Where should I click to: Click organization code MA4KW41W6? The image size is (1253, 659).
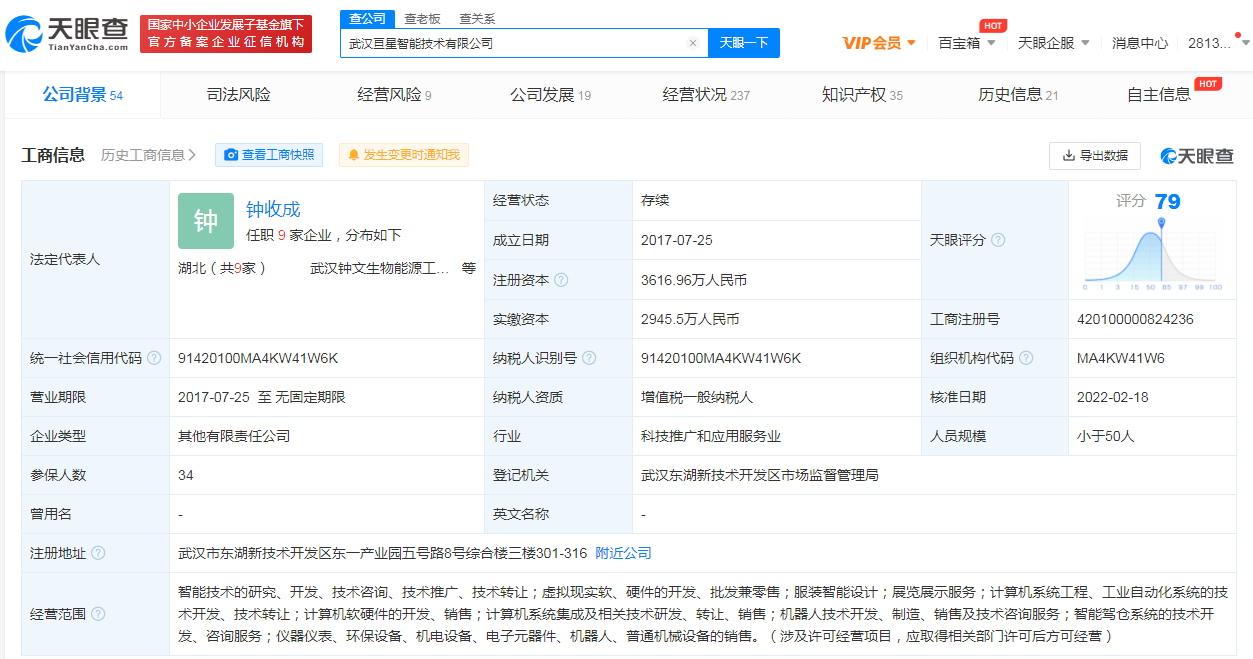coord(1121,358)
